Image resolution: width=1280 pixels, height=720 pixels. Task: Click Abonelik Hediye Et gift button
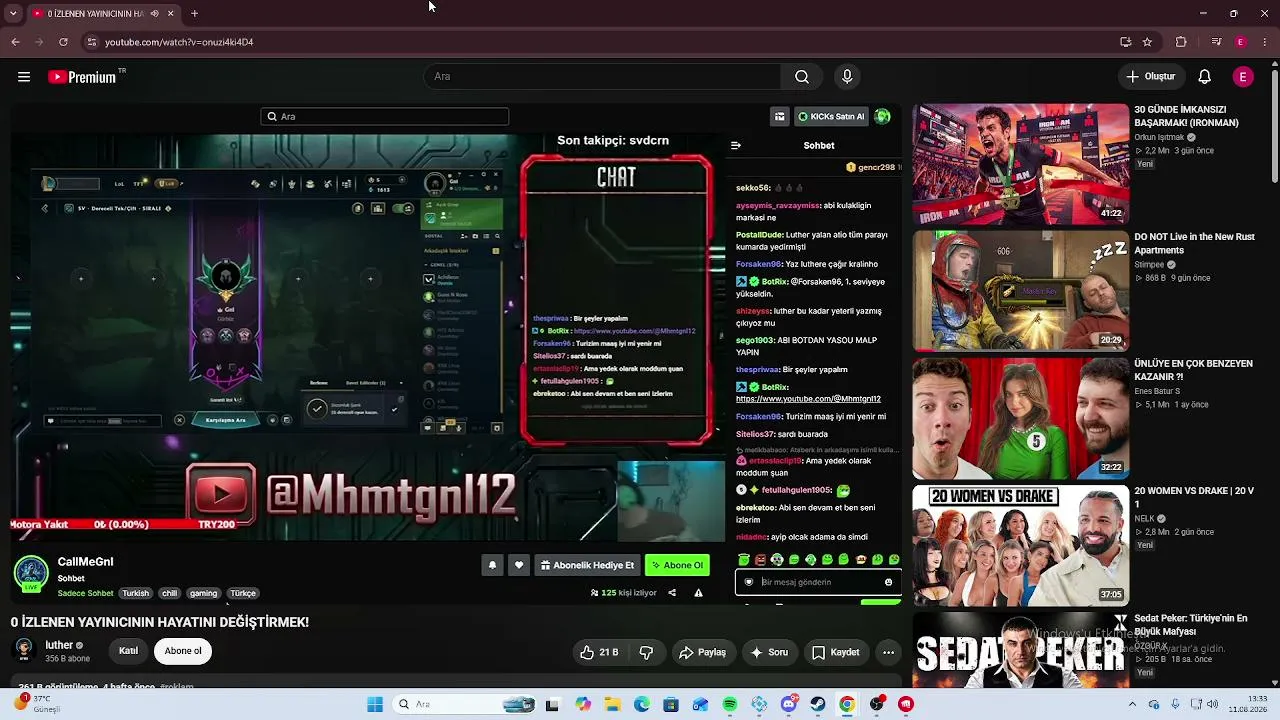pos(587,565)
